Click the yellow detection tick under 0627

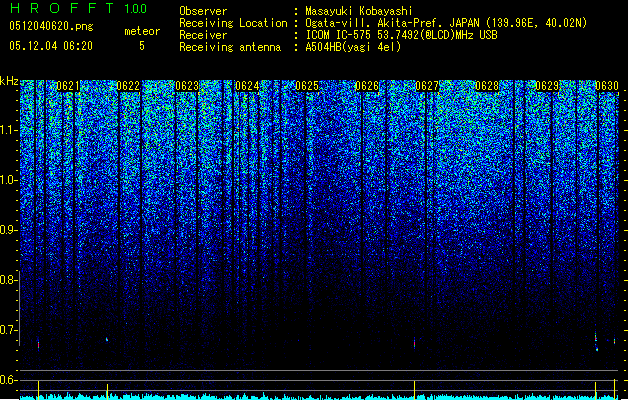414,389
